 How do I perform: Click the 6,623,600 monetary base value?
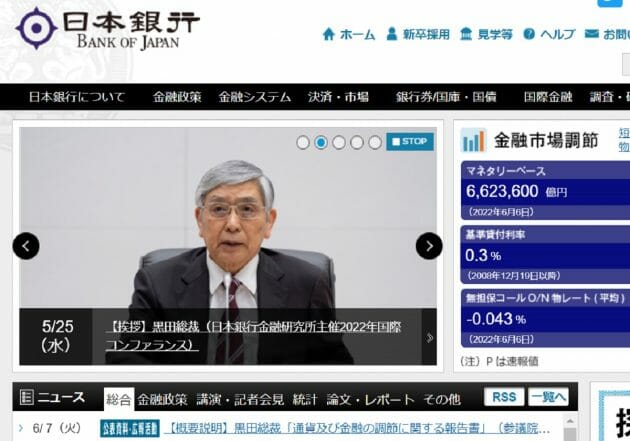tap(502, 191)
